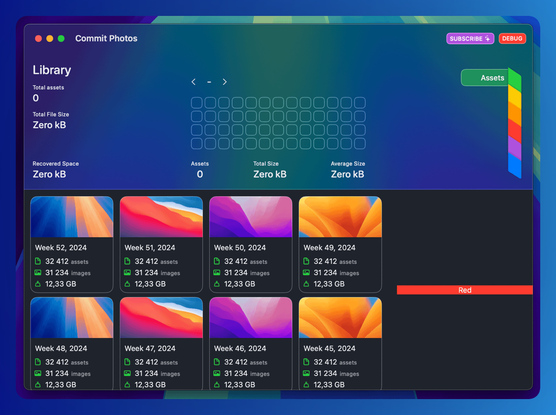Select the Assets tab
This screenshot has height=415, width=556.
485,78
